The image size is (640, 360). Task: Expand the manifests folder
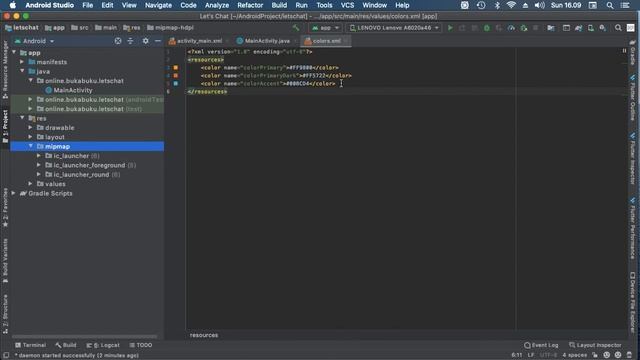22,62
